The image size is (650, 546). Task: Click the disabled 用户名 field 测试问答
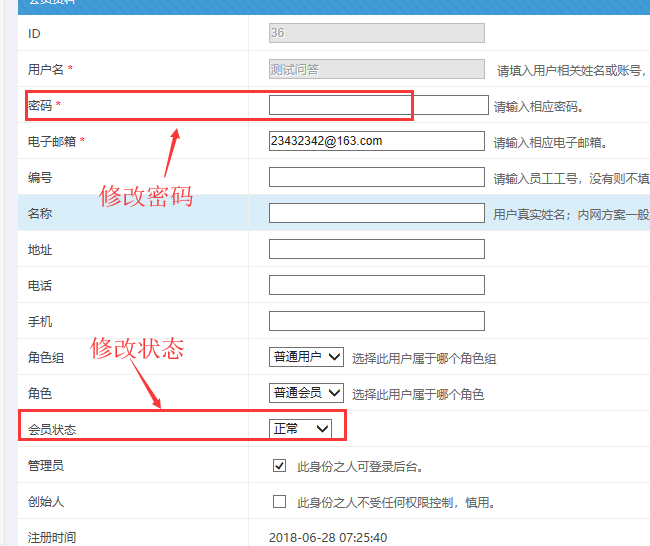tap(376, 69)
